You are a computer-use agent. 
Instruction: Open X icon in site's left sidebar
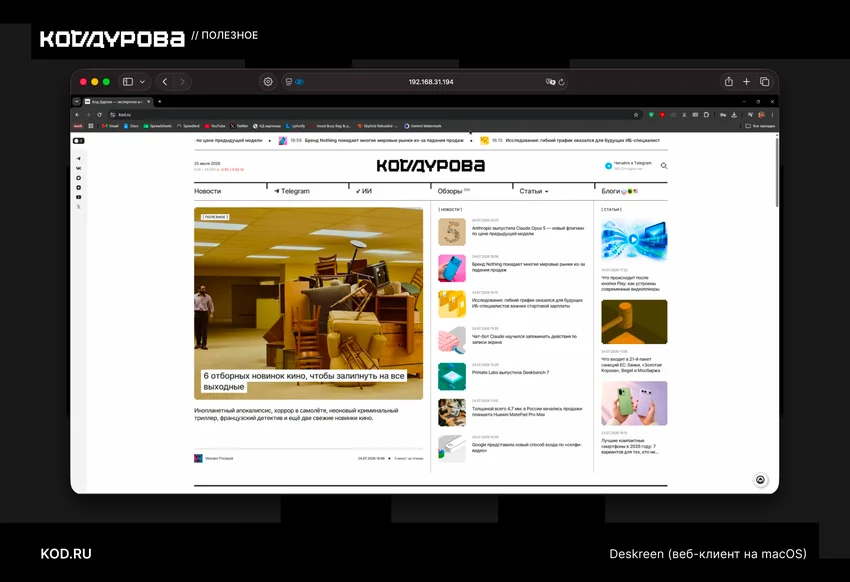coord(79,207)
